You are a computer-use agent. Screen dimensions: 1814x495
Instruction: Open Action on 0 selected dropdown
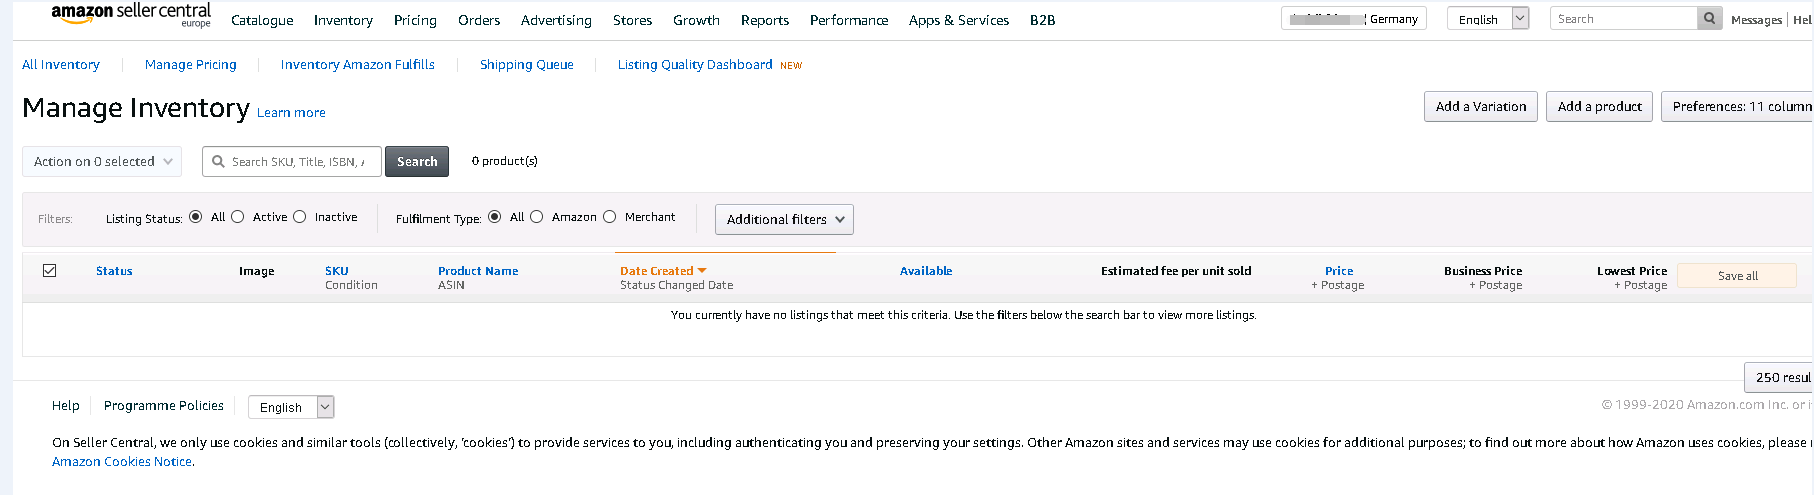(102, 161)
